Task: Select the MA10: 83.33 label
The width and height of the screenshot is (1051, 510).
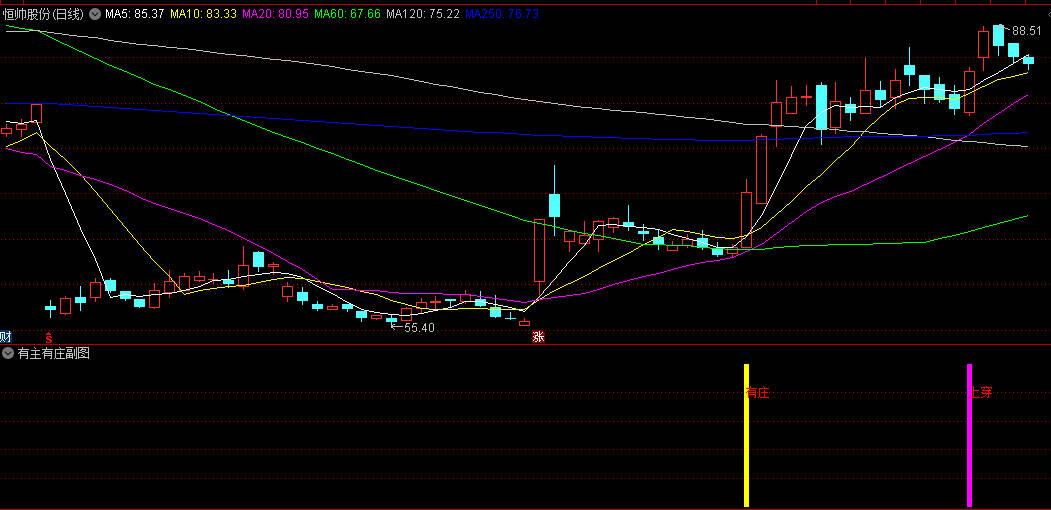Action: click(x=202, y=13)
